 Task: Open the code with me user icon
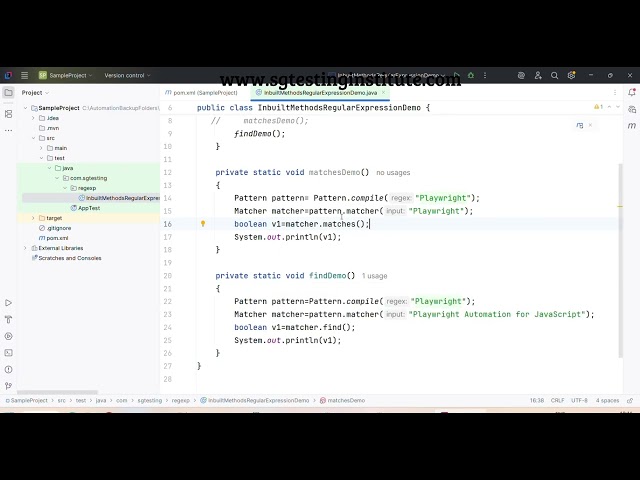538,75
